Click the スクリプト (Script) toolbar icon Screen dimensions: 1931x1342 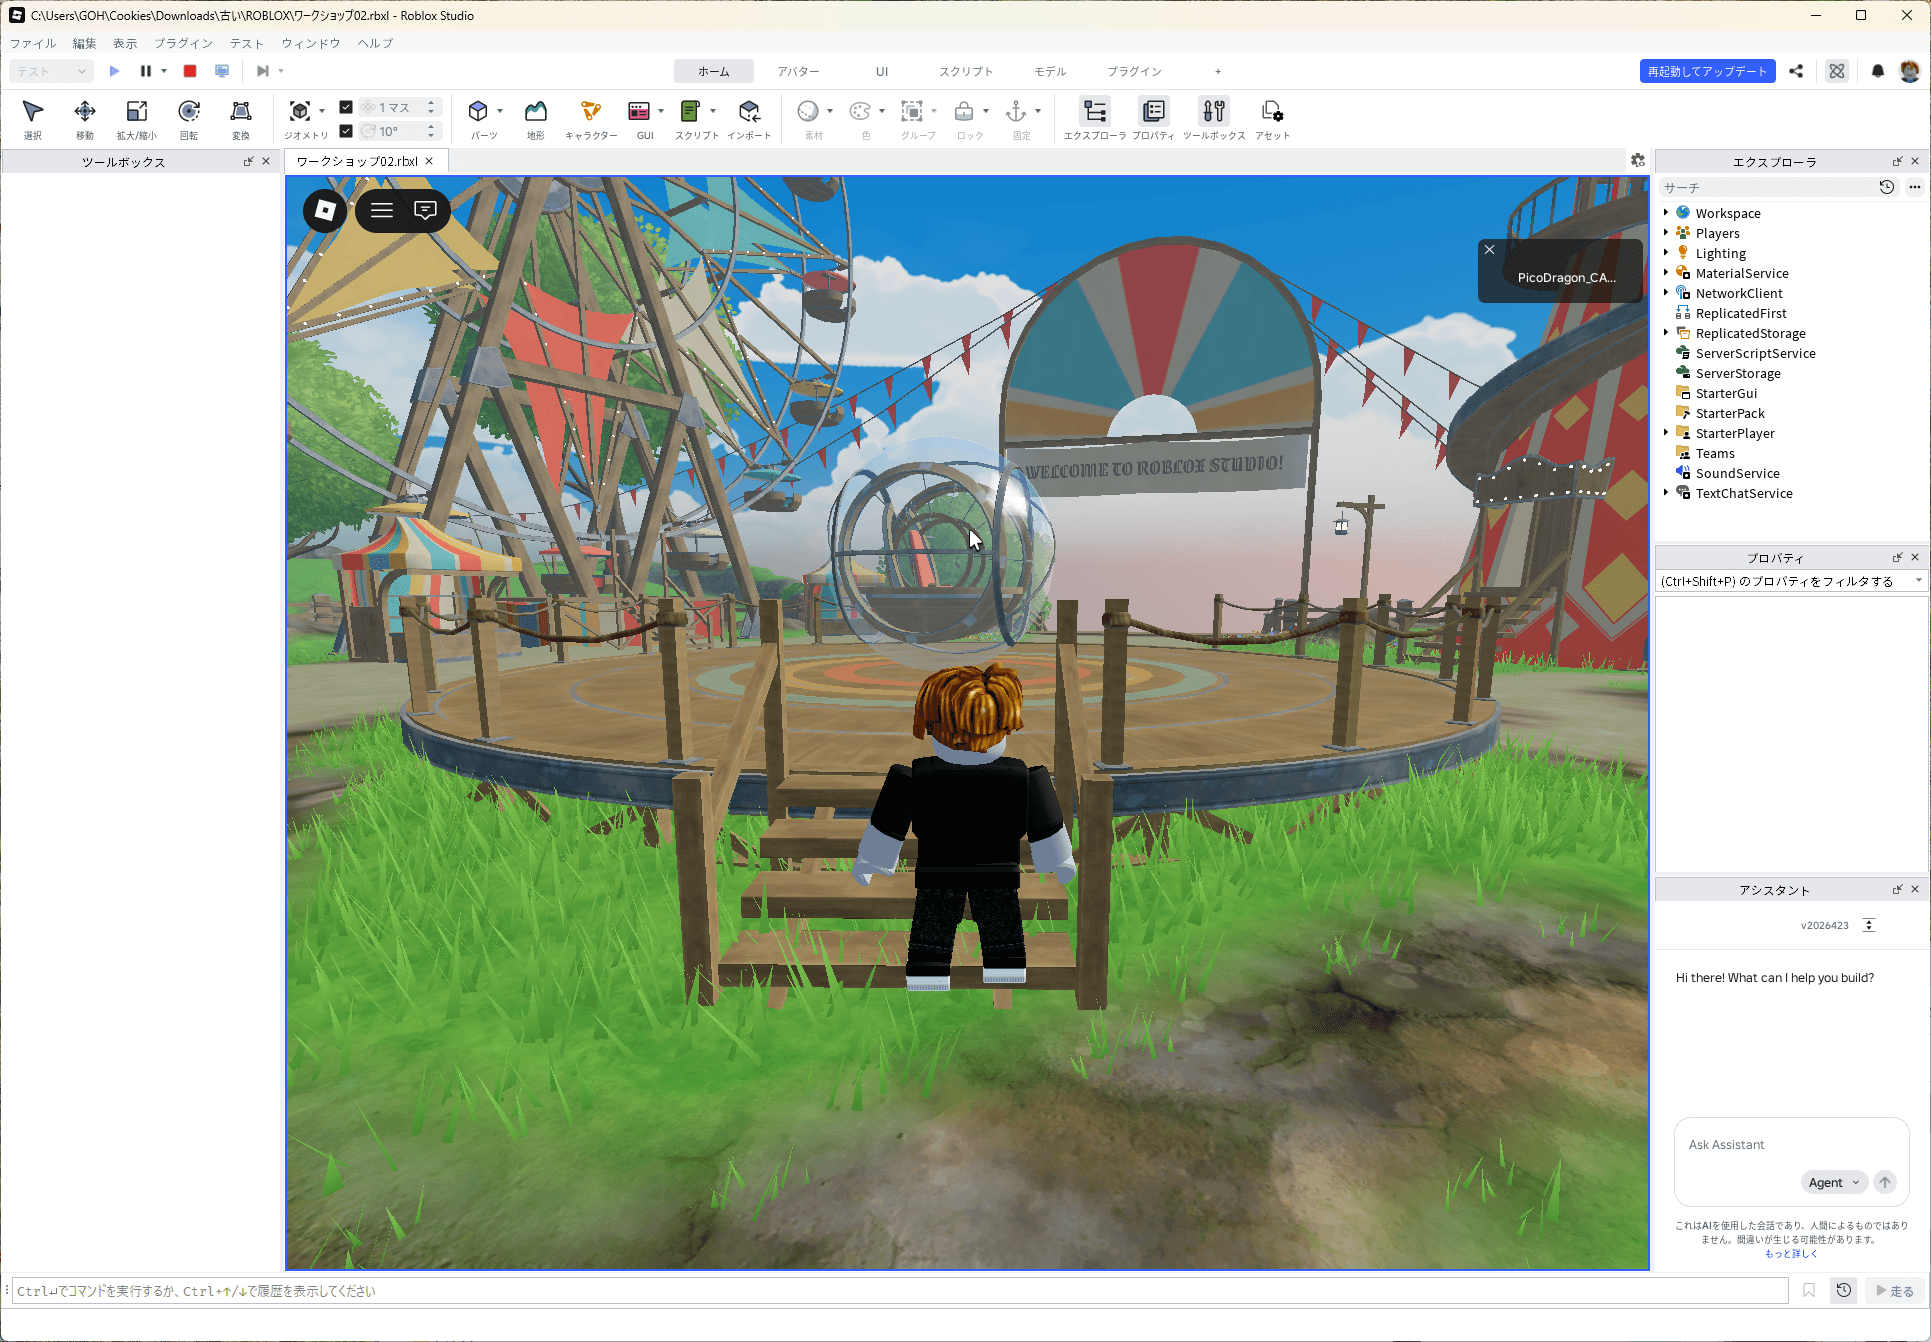tap(690, 111)
